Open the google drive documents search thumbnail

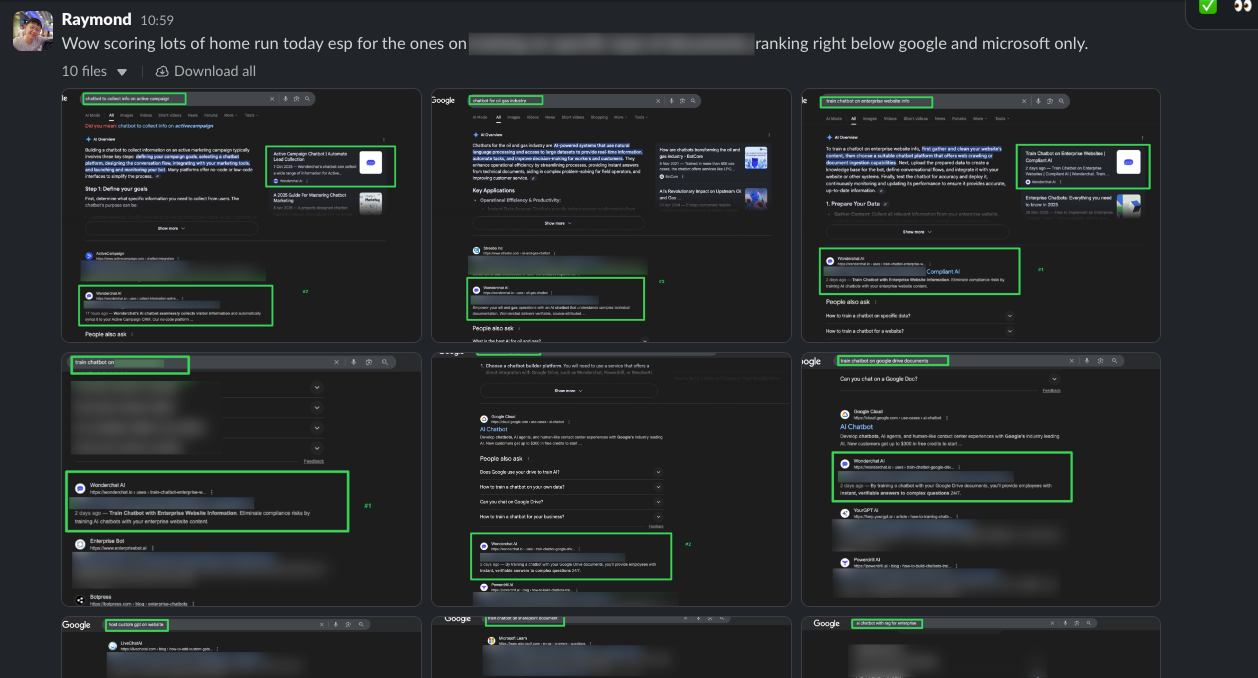981,479
